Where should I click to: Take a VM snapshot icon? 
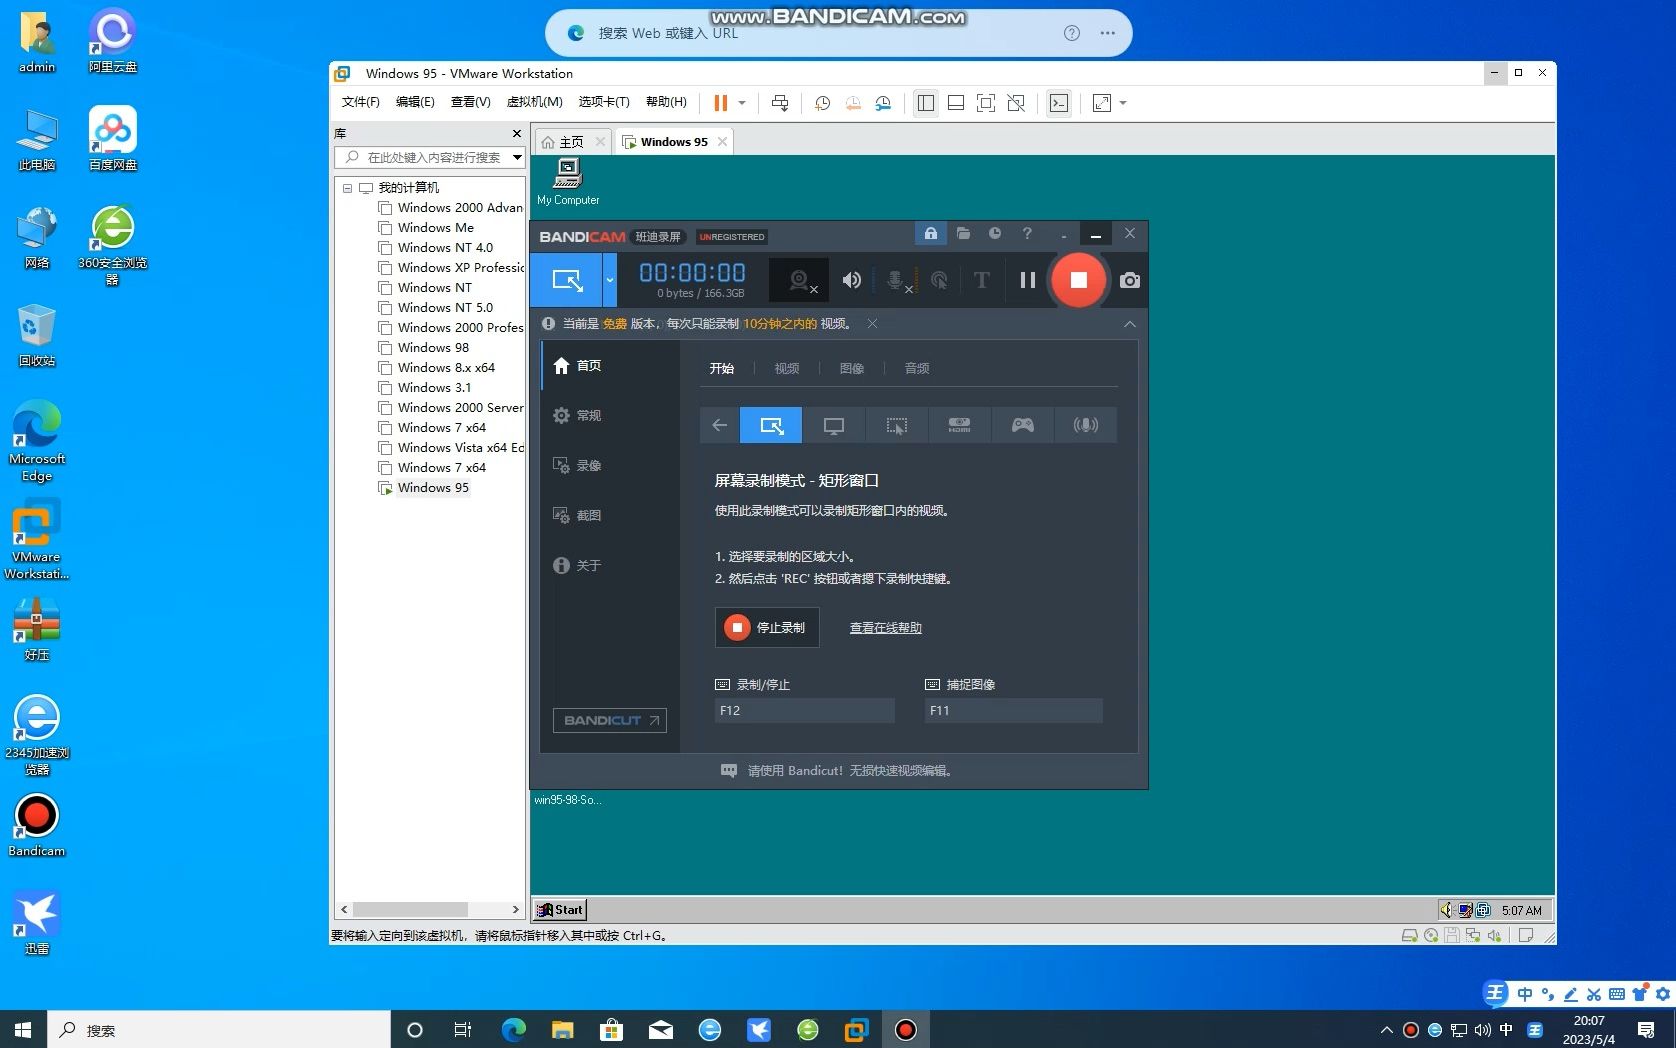[822, 103]
